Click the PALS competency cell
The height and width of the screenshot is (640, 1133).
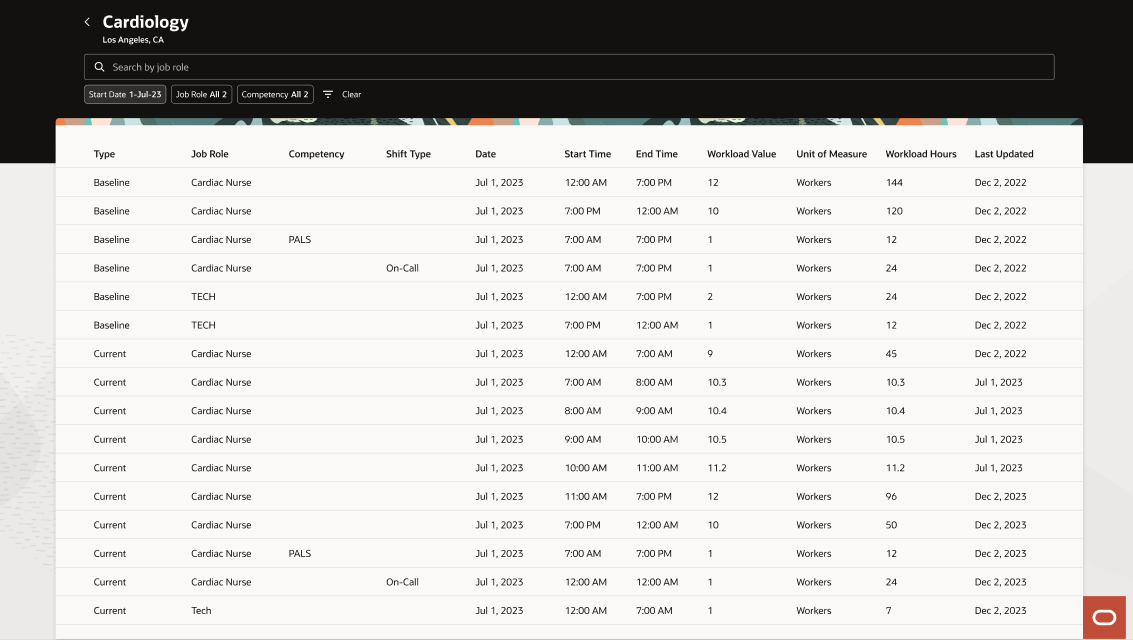point(299,239)
